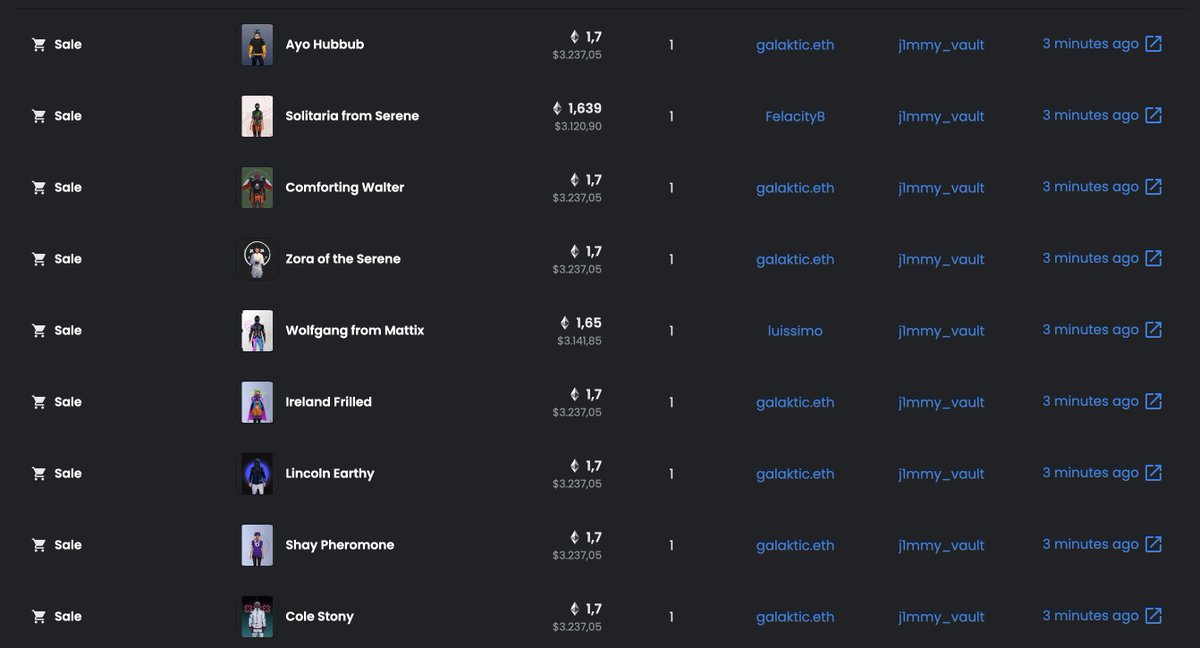Click the cart icon in Comforting Walter row
Screen dimensions: 1200x648
[x=39, y=188]
